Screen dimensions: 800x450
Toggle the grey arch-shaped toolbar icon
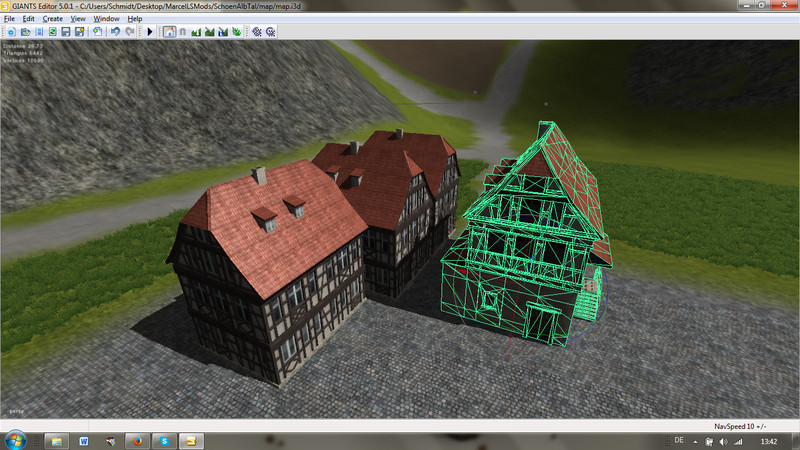coord(183,32)
